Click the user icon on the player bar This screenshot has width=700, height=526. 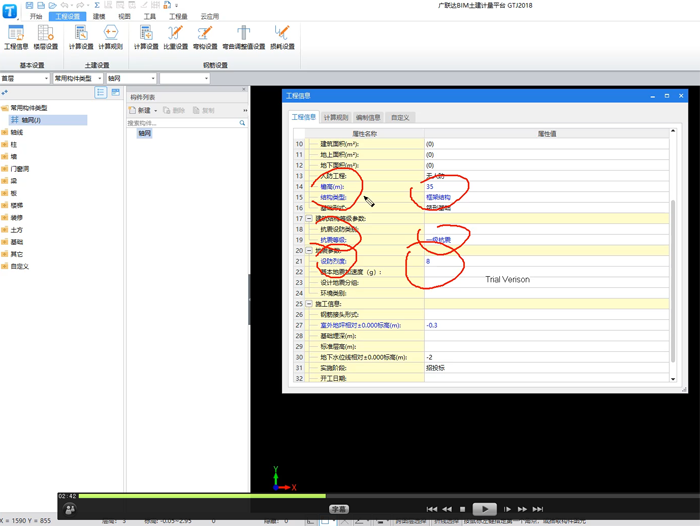click(70, 509)
